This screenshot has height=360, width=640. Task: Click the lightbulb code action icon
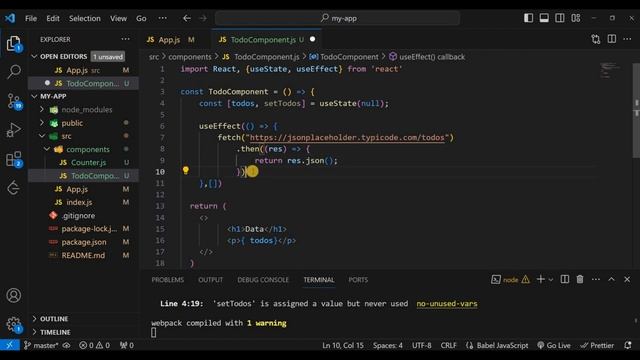(186, 171)
